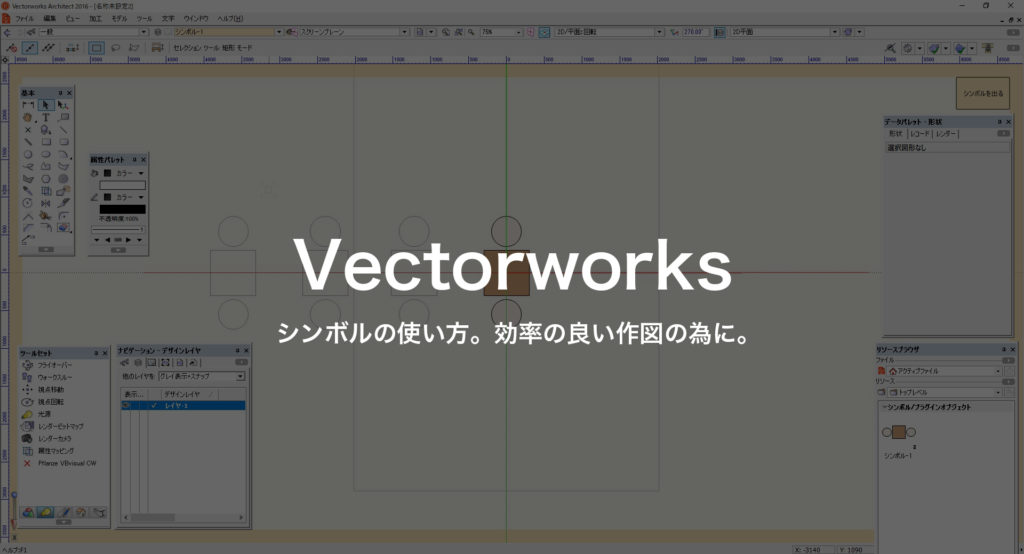
Task: Click the fill color white swatch
Action: (x=122, y=186)
